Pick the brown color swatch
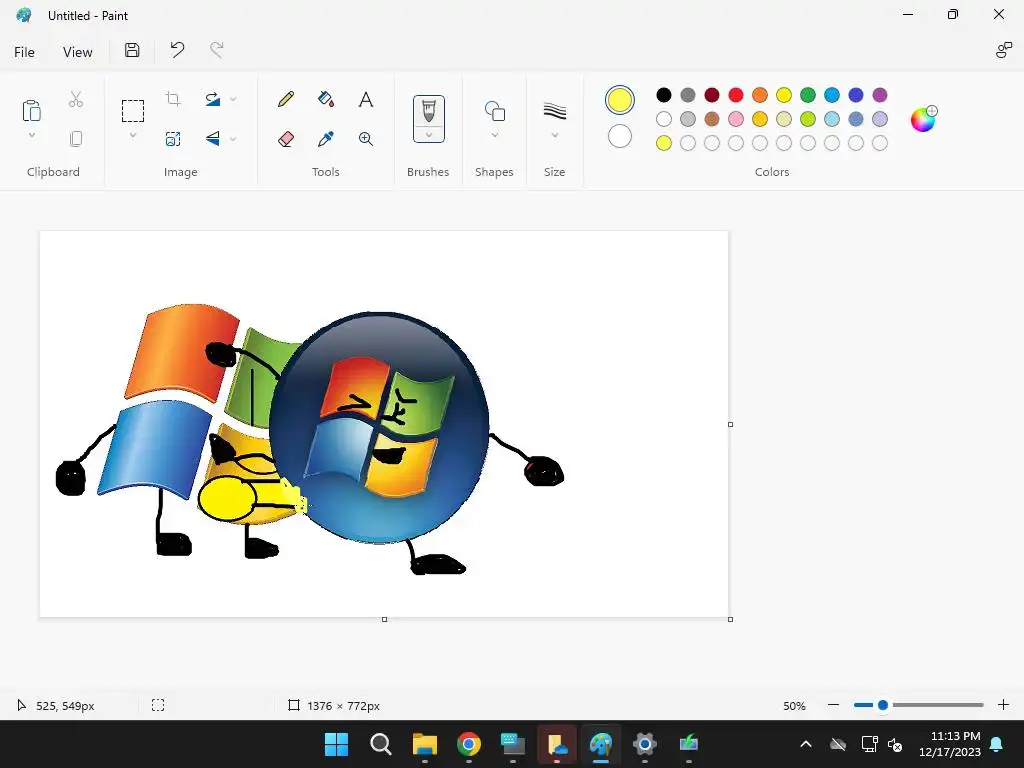 click(712, 119)
